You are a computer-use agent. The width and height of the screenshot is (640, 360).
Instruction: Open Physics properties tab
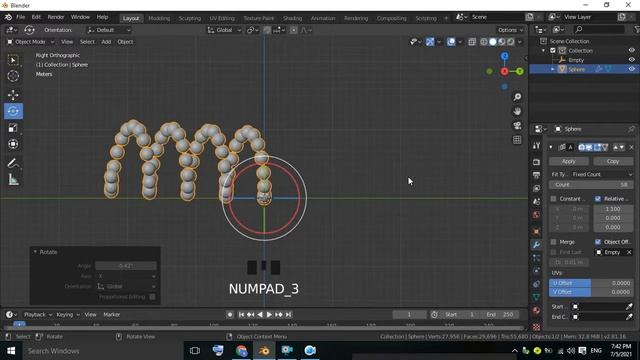(536, 271)
